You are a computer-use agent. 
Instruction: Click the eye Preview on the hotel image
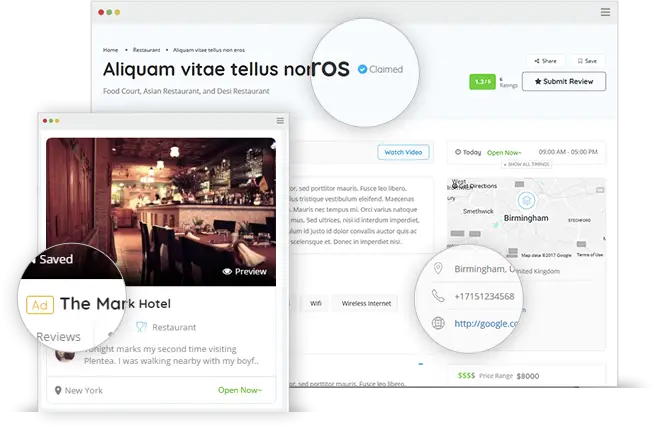(x=244, y=271)
